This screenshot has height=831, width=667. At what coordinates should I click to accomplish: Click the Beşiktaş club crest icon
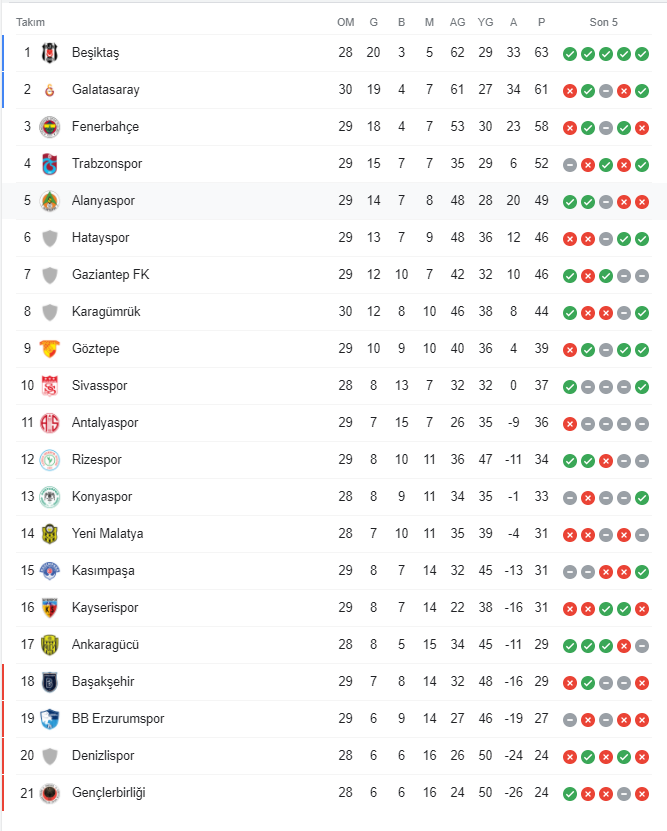50,53
